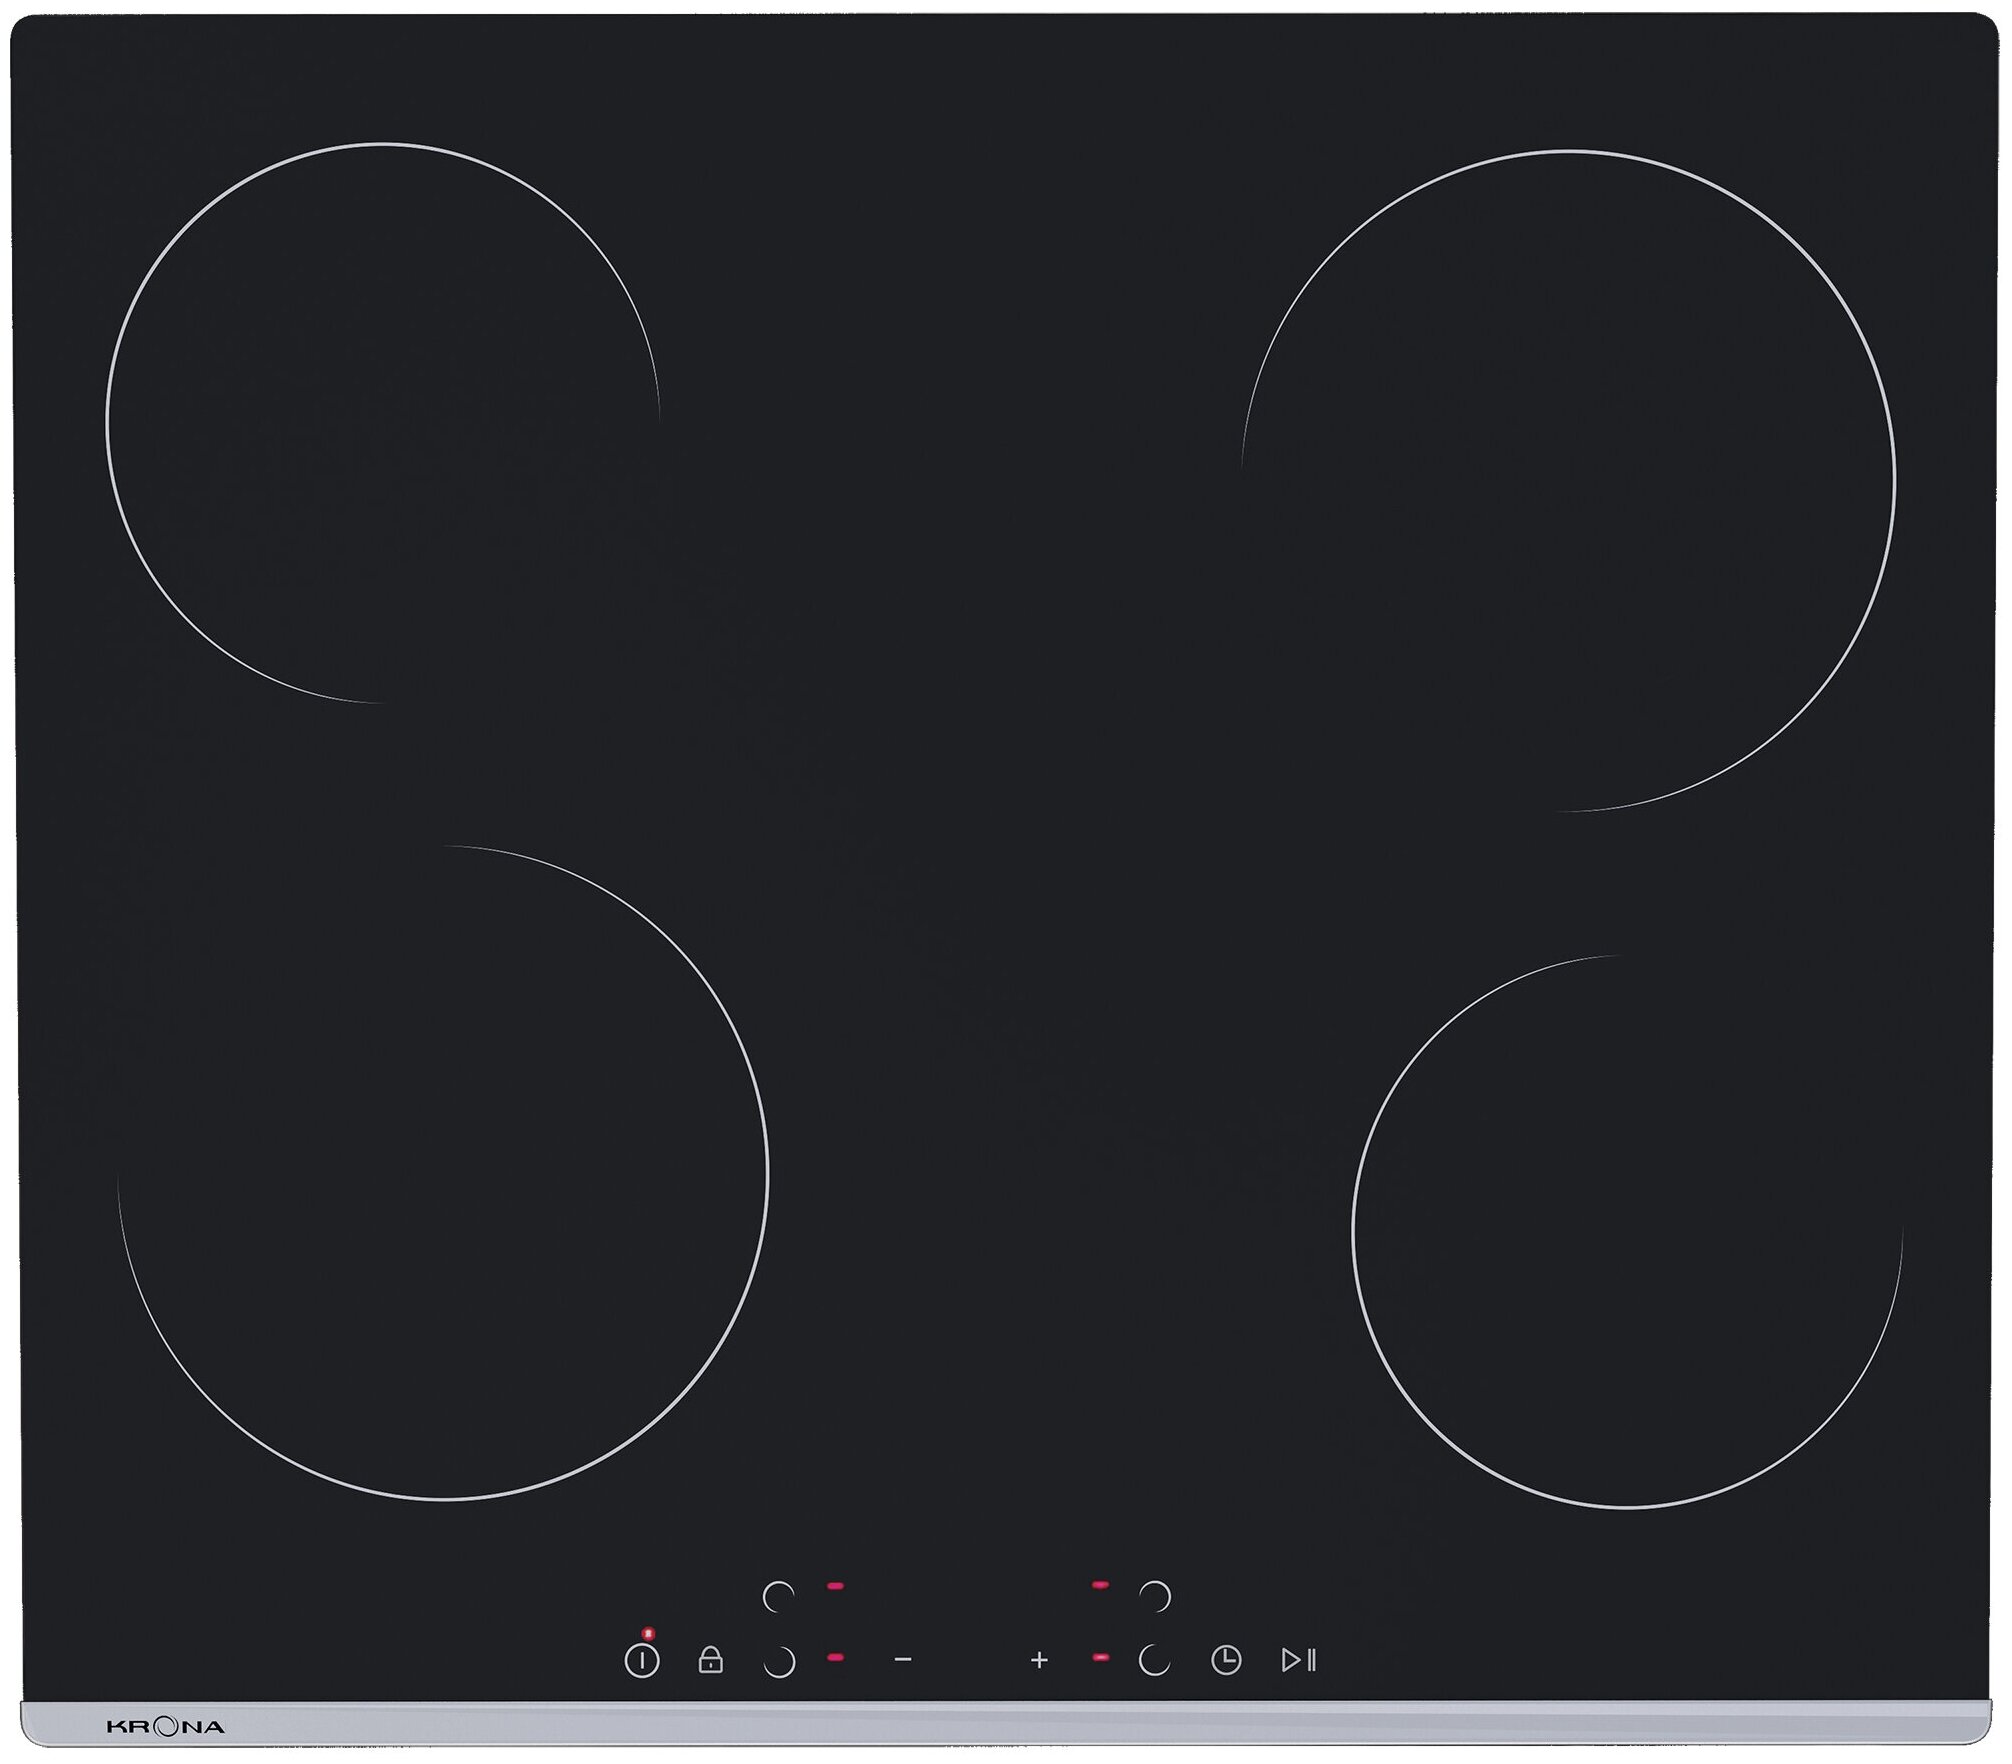The image size is (2012, 1764).
Task: Click the bottom-right small cooking zone ring
Action: click(1627, 1230)
